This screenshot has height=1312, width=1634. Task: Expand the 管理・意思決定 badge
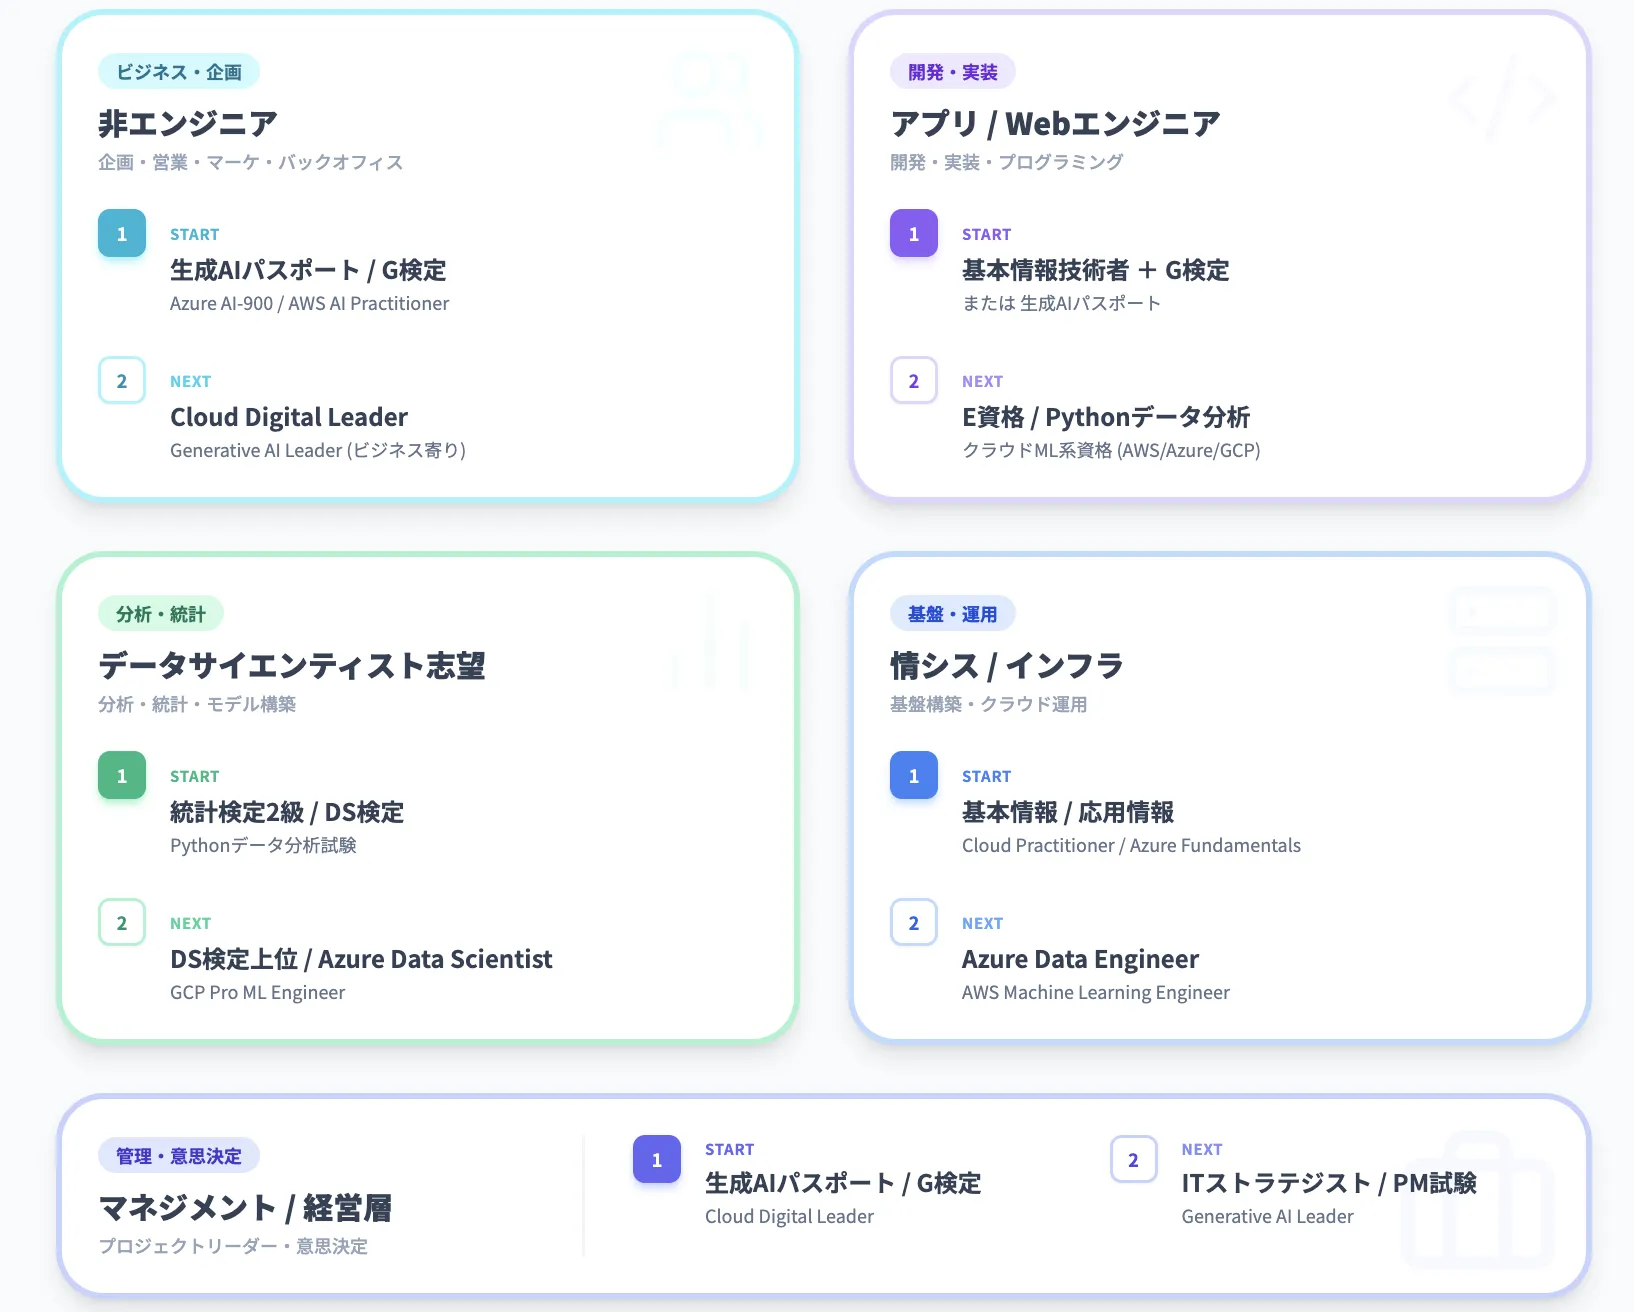click(x=179, y=1155)
